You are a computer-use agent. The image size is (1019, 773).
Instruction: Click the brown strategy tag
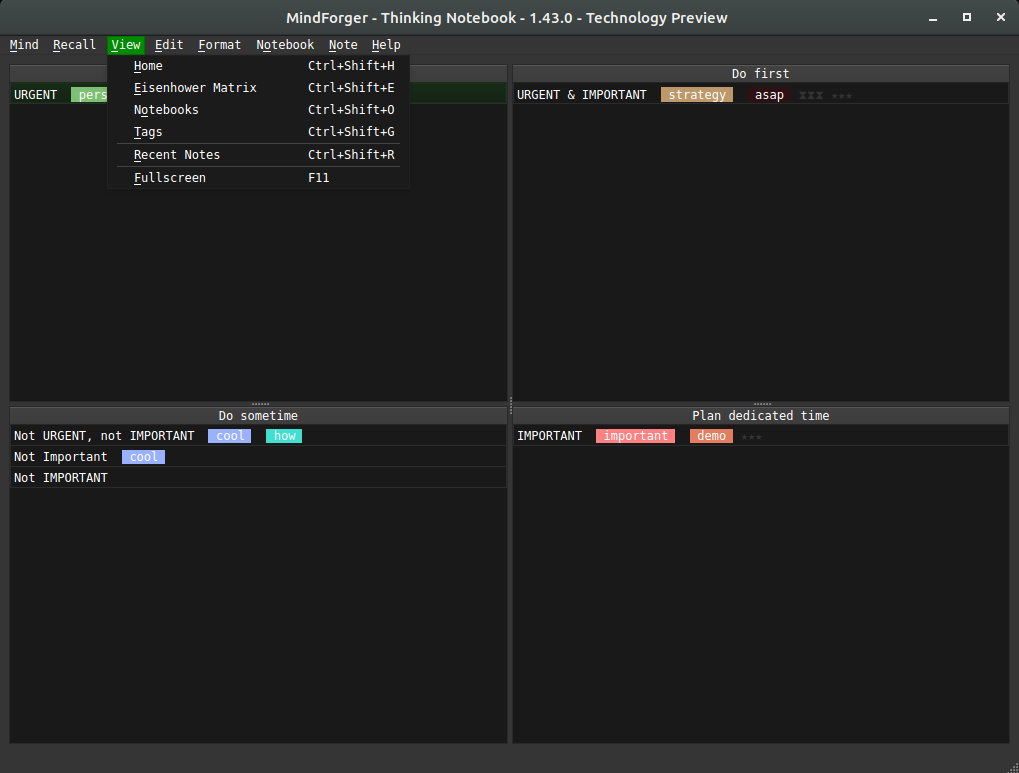[x=697, y=95]
